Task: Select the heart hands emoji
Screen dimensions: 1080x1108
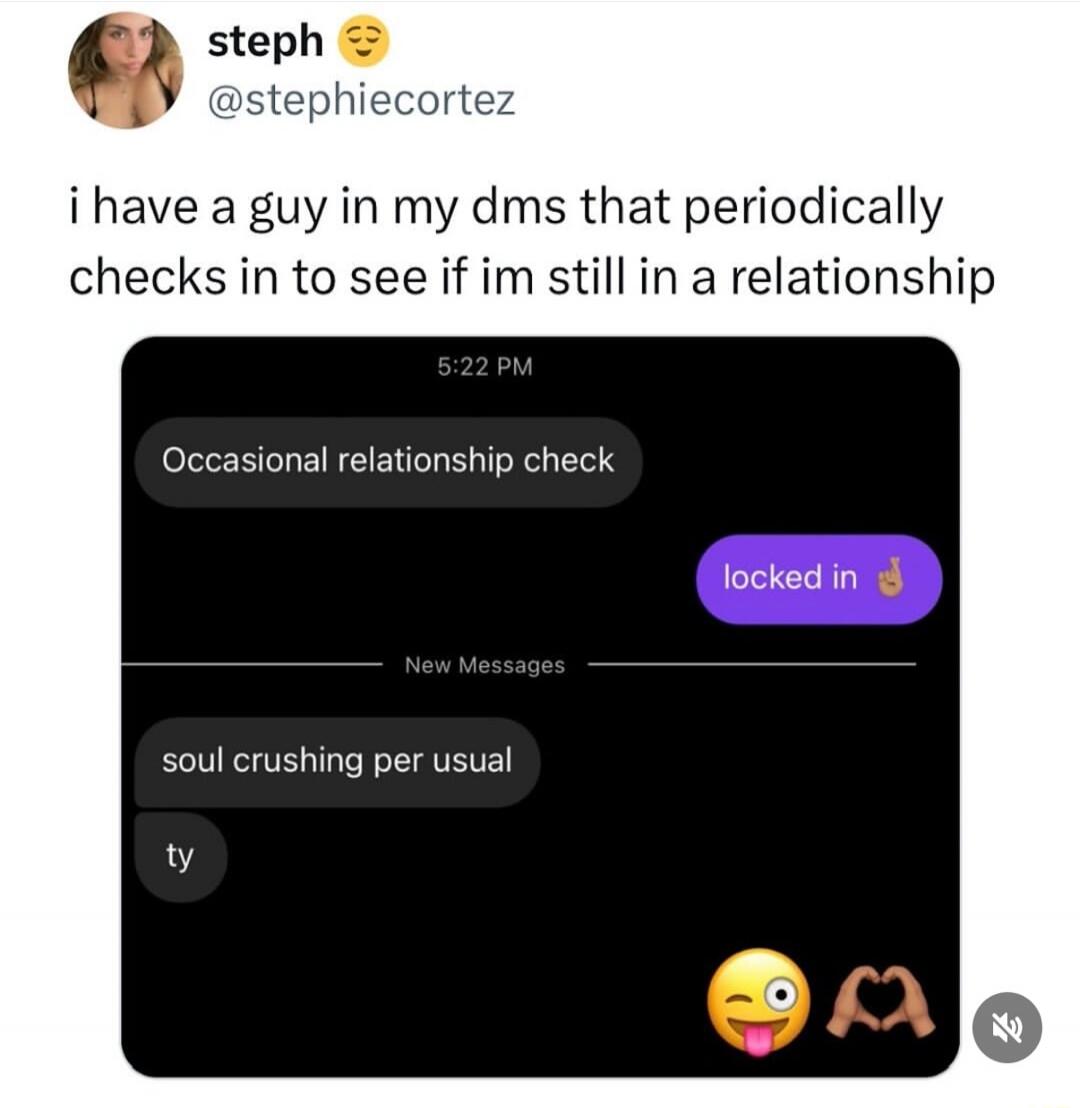Action: 881,1002
